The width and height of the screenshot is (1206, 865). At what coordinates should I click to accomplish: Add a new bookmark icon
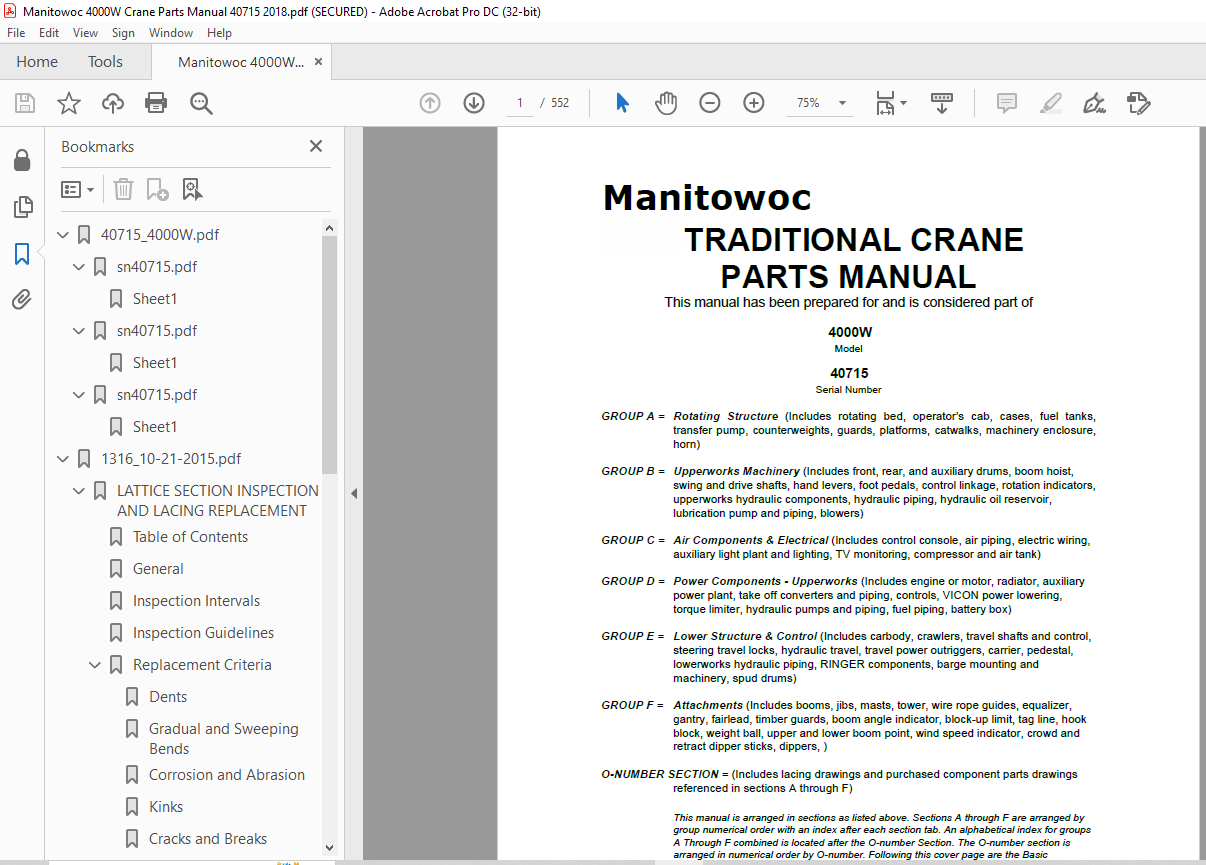[157, 189]
